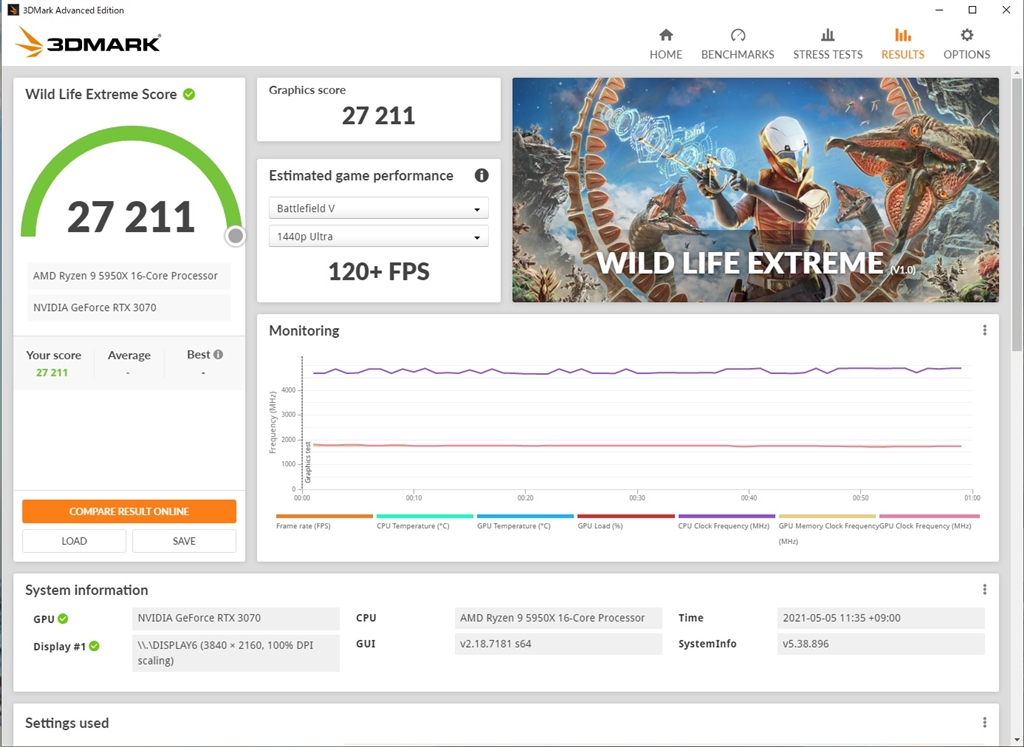Click the green check icon beside Display #1

pyautogui.click(x=94, y=646)
